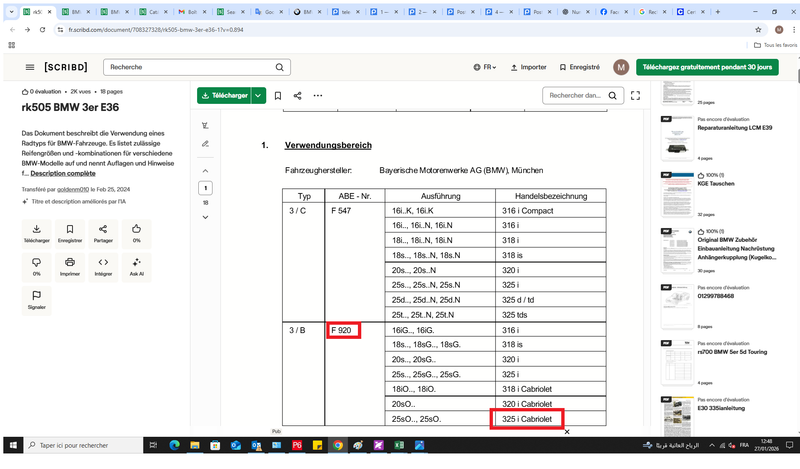Click the text selection tool icon

tap(205, 126)
